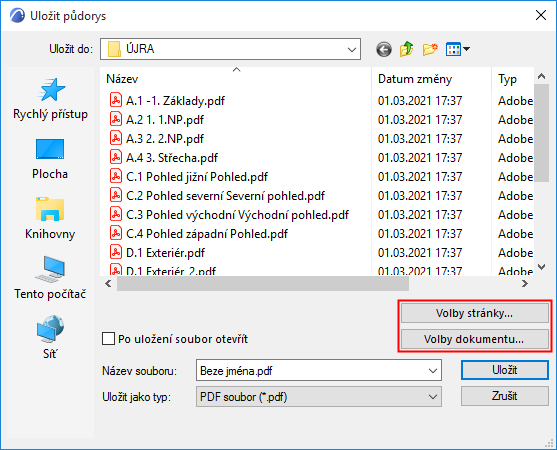Open Rychlý přístup in sidebar
The width and height of the screenshot is (557, 450).
click(50, 99)
